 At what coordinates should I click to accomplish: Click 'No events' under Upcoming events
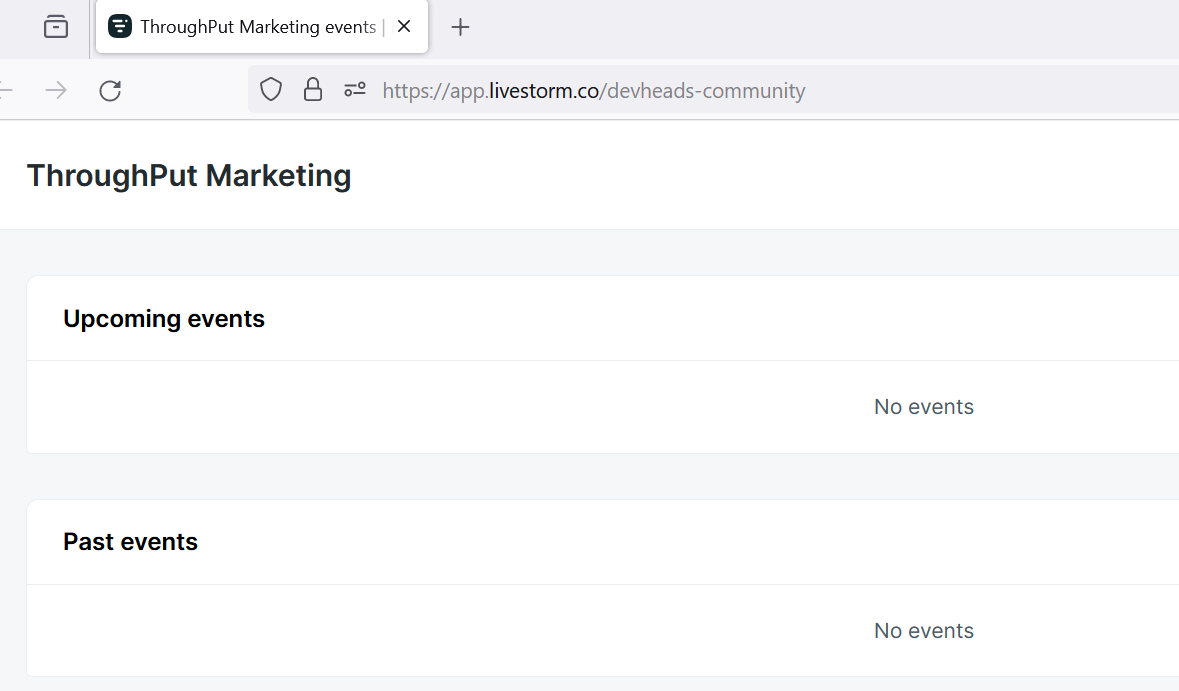(923, 407)
